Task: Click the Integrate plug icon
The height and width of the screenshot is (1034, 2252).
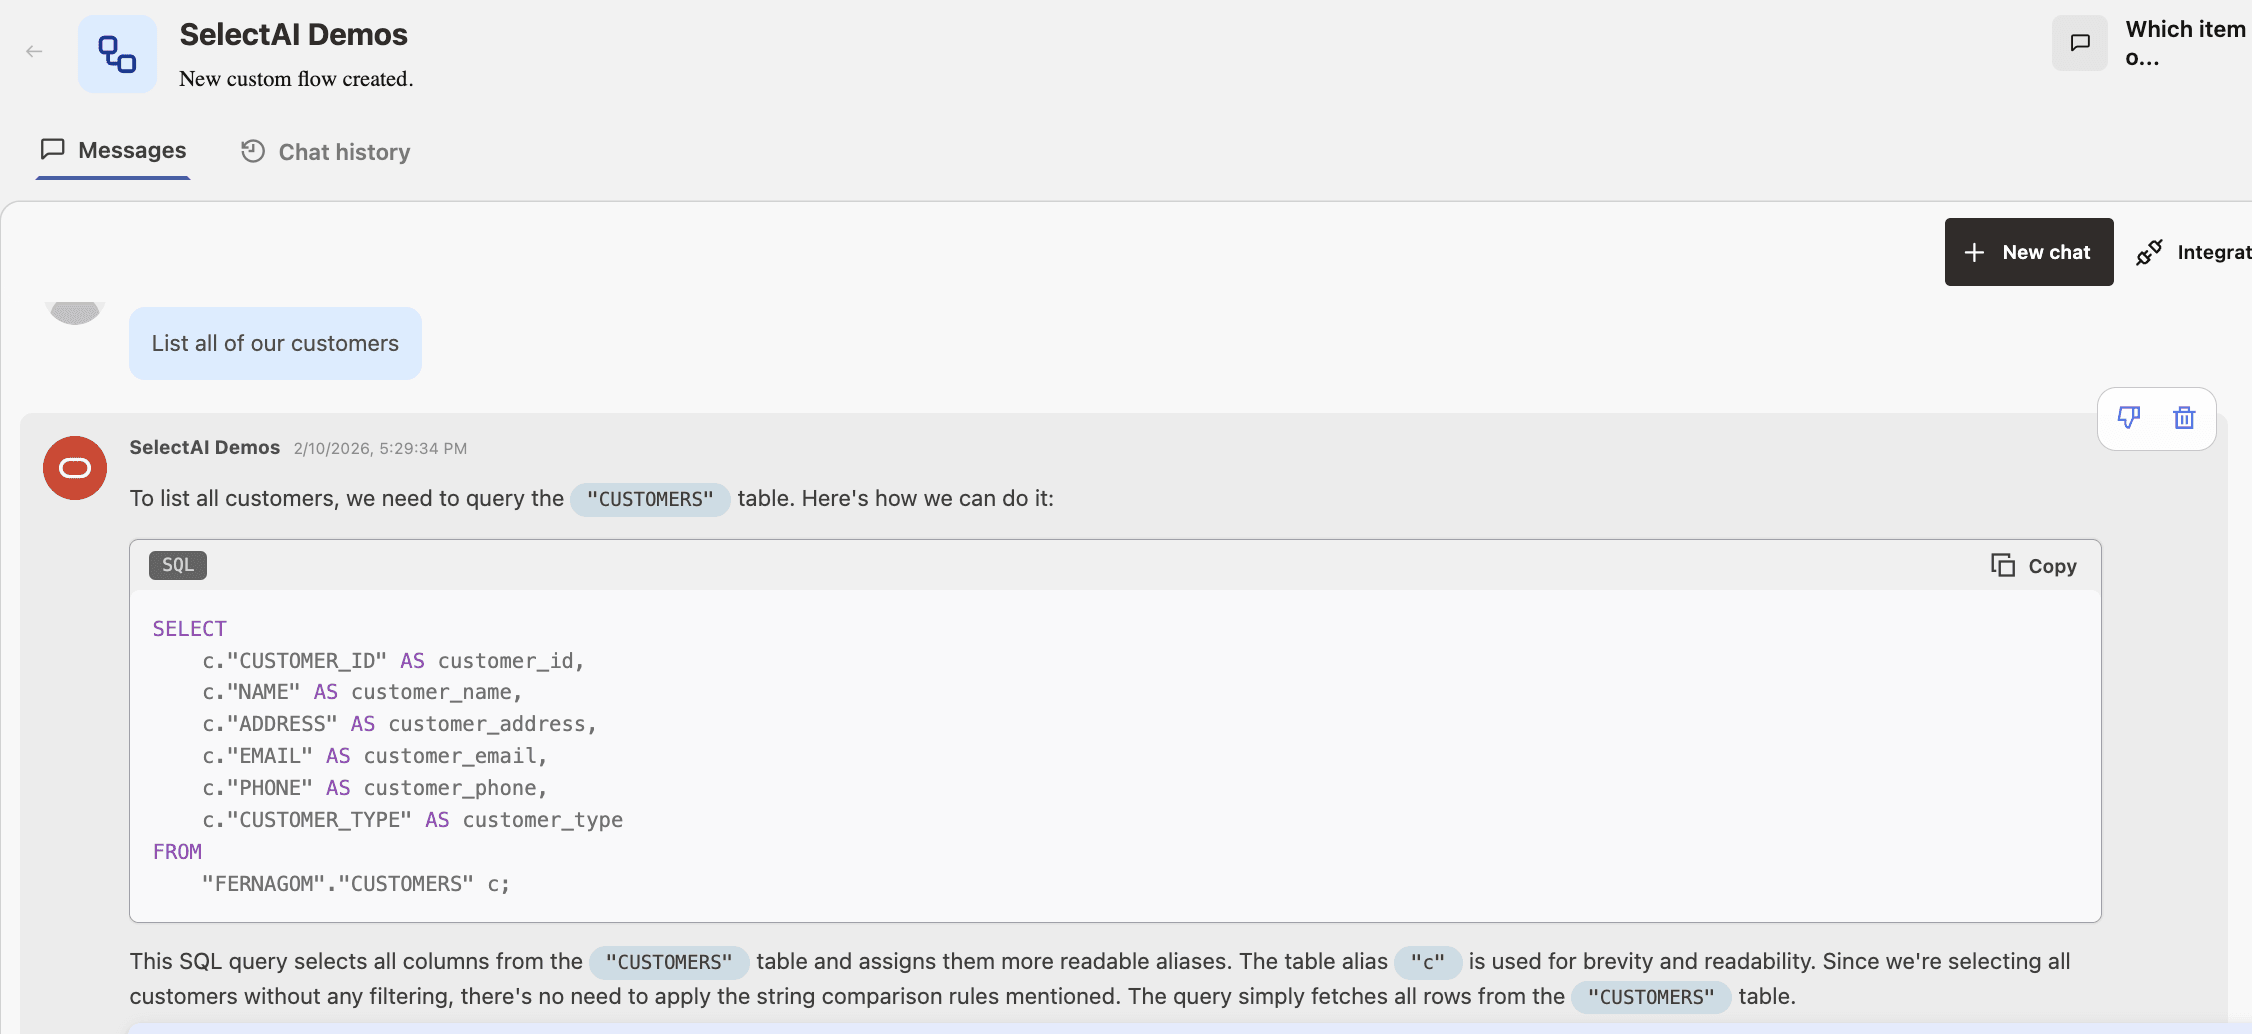Action: pos(2150,252)
